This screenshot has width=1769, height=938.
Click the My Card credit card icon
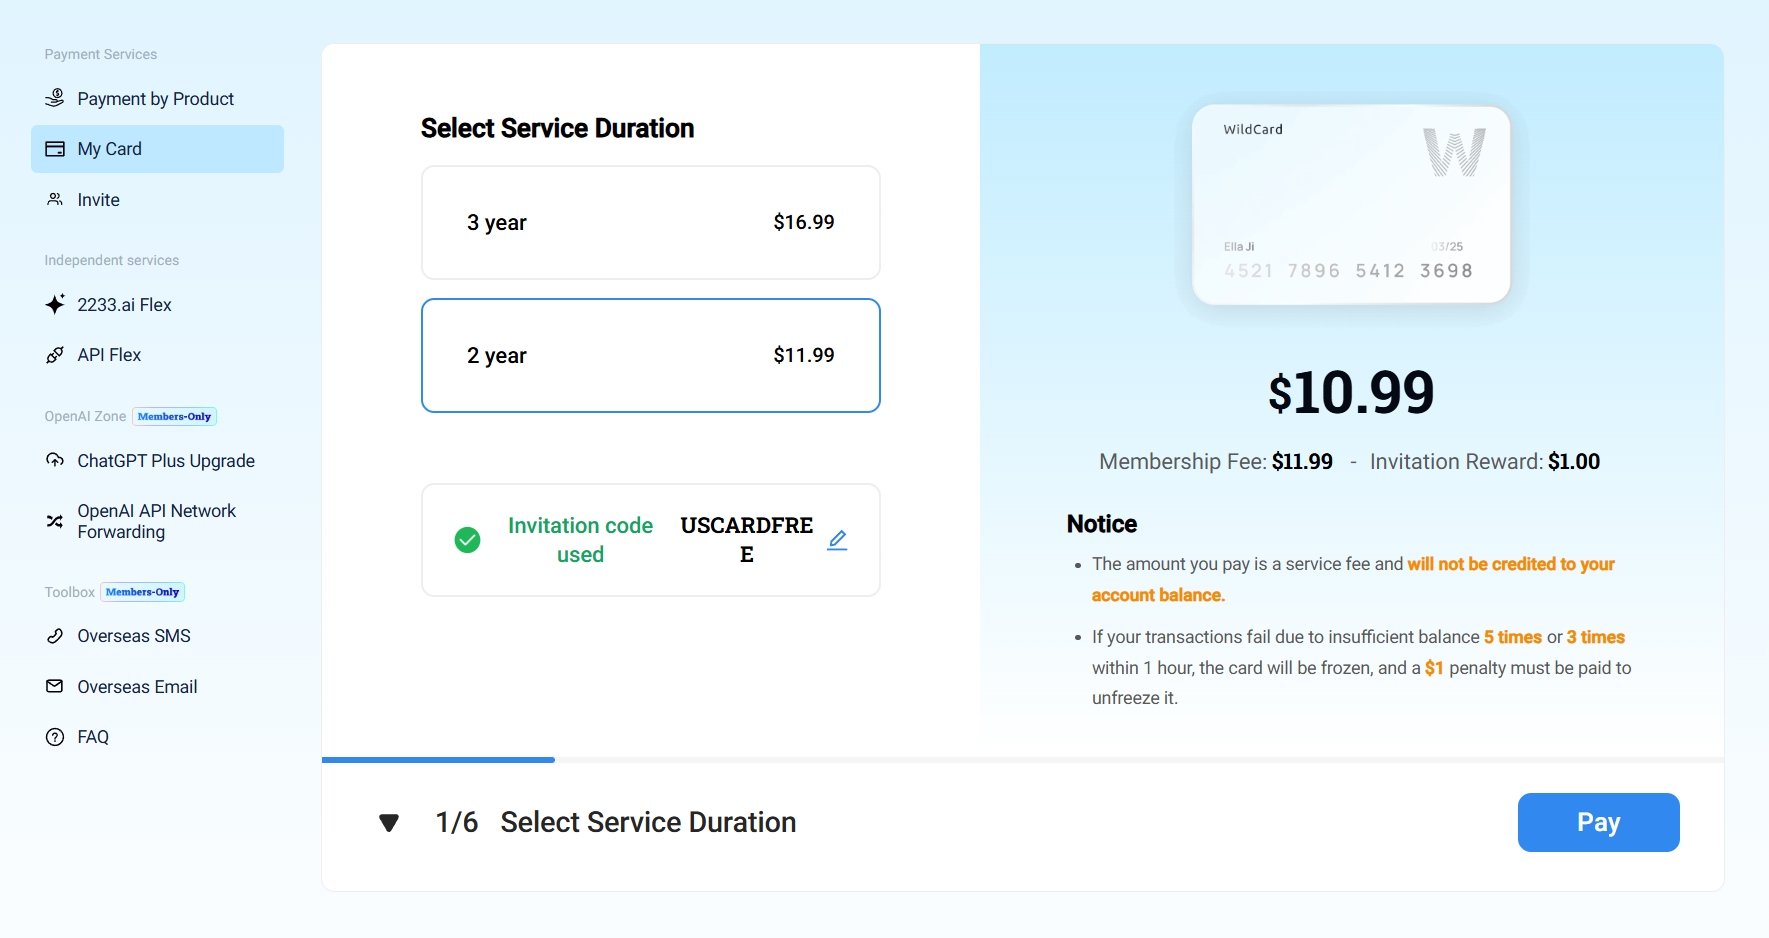click(x=55, y=149)
